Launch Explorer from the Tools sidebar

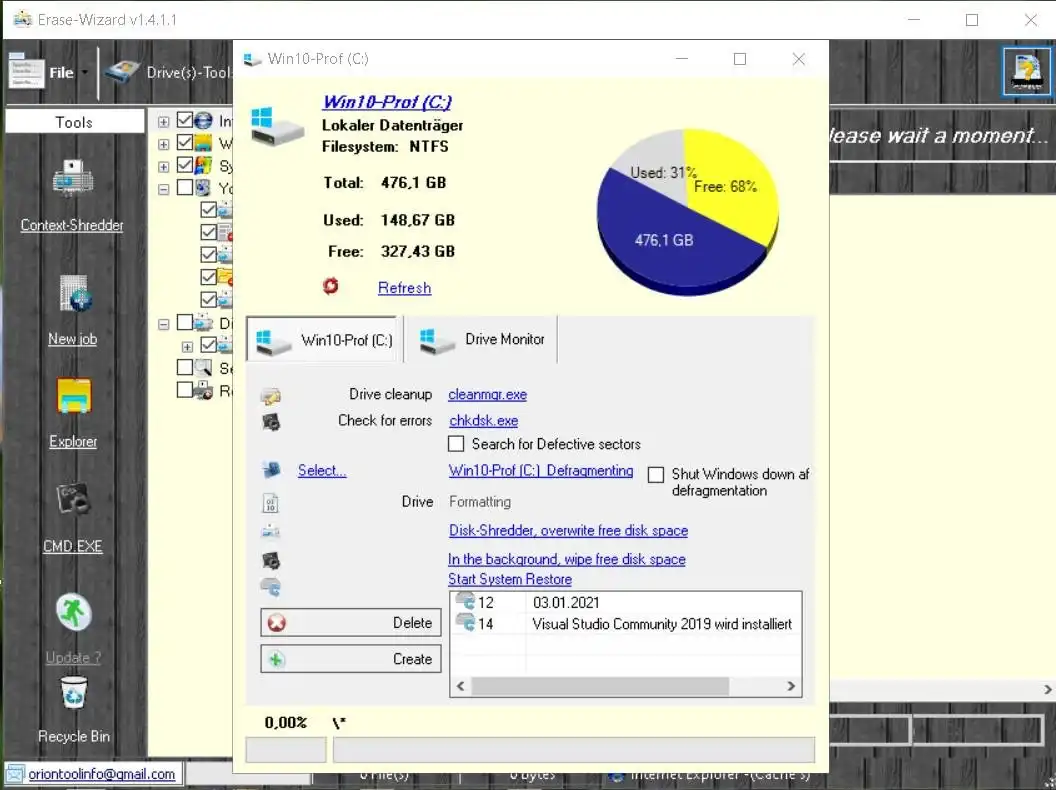(73, 395)
